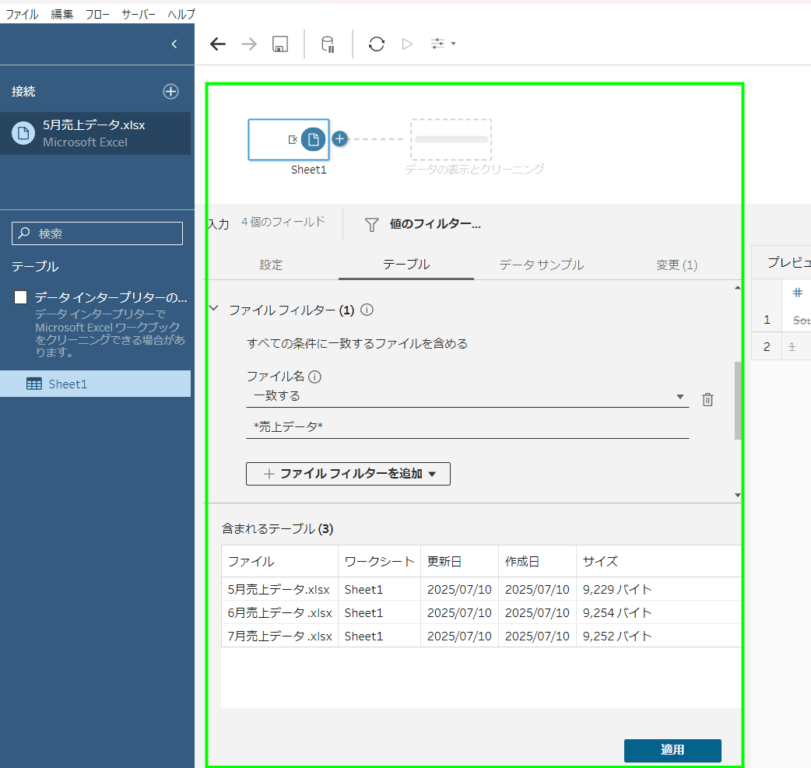Click the save flow icon
This screenshot has width=811, height=768.
tap(281, 44)
